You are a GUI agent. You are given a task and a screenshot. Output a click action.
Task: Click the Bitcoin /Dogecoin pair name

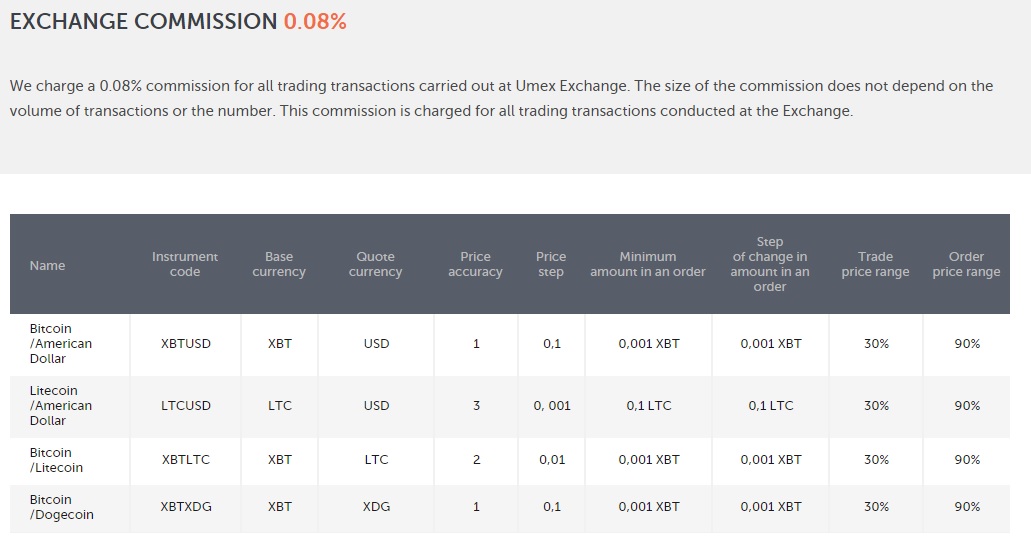point(62,507)
